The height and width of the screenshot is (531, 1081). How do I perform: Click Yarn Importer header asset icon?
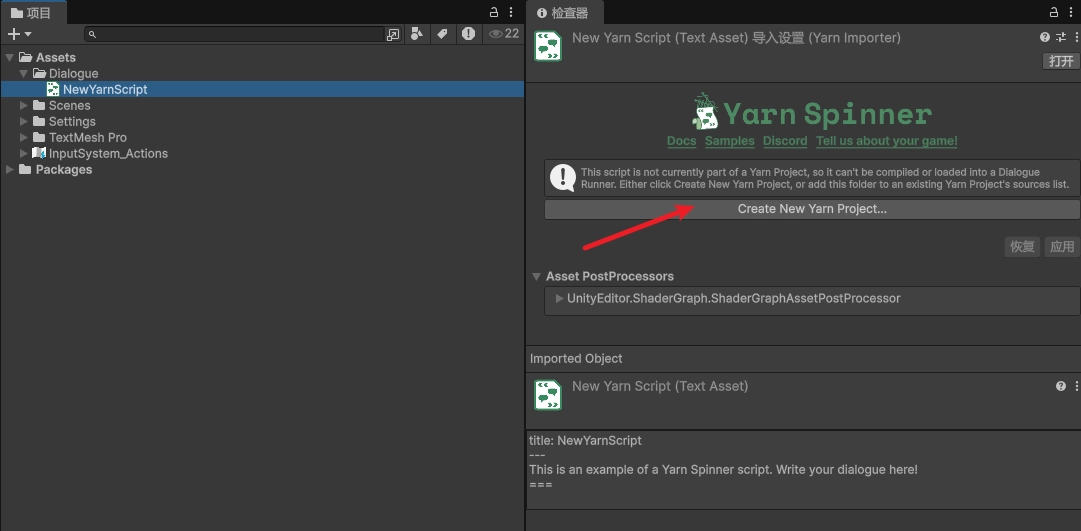pyautogui.click(x=548, y=46)
